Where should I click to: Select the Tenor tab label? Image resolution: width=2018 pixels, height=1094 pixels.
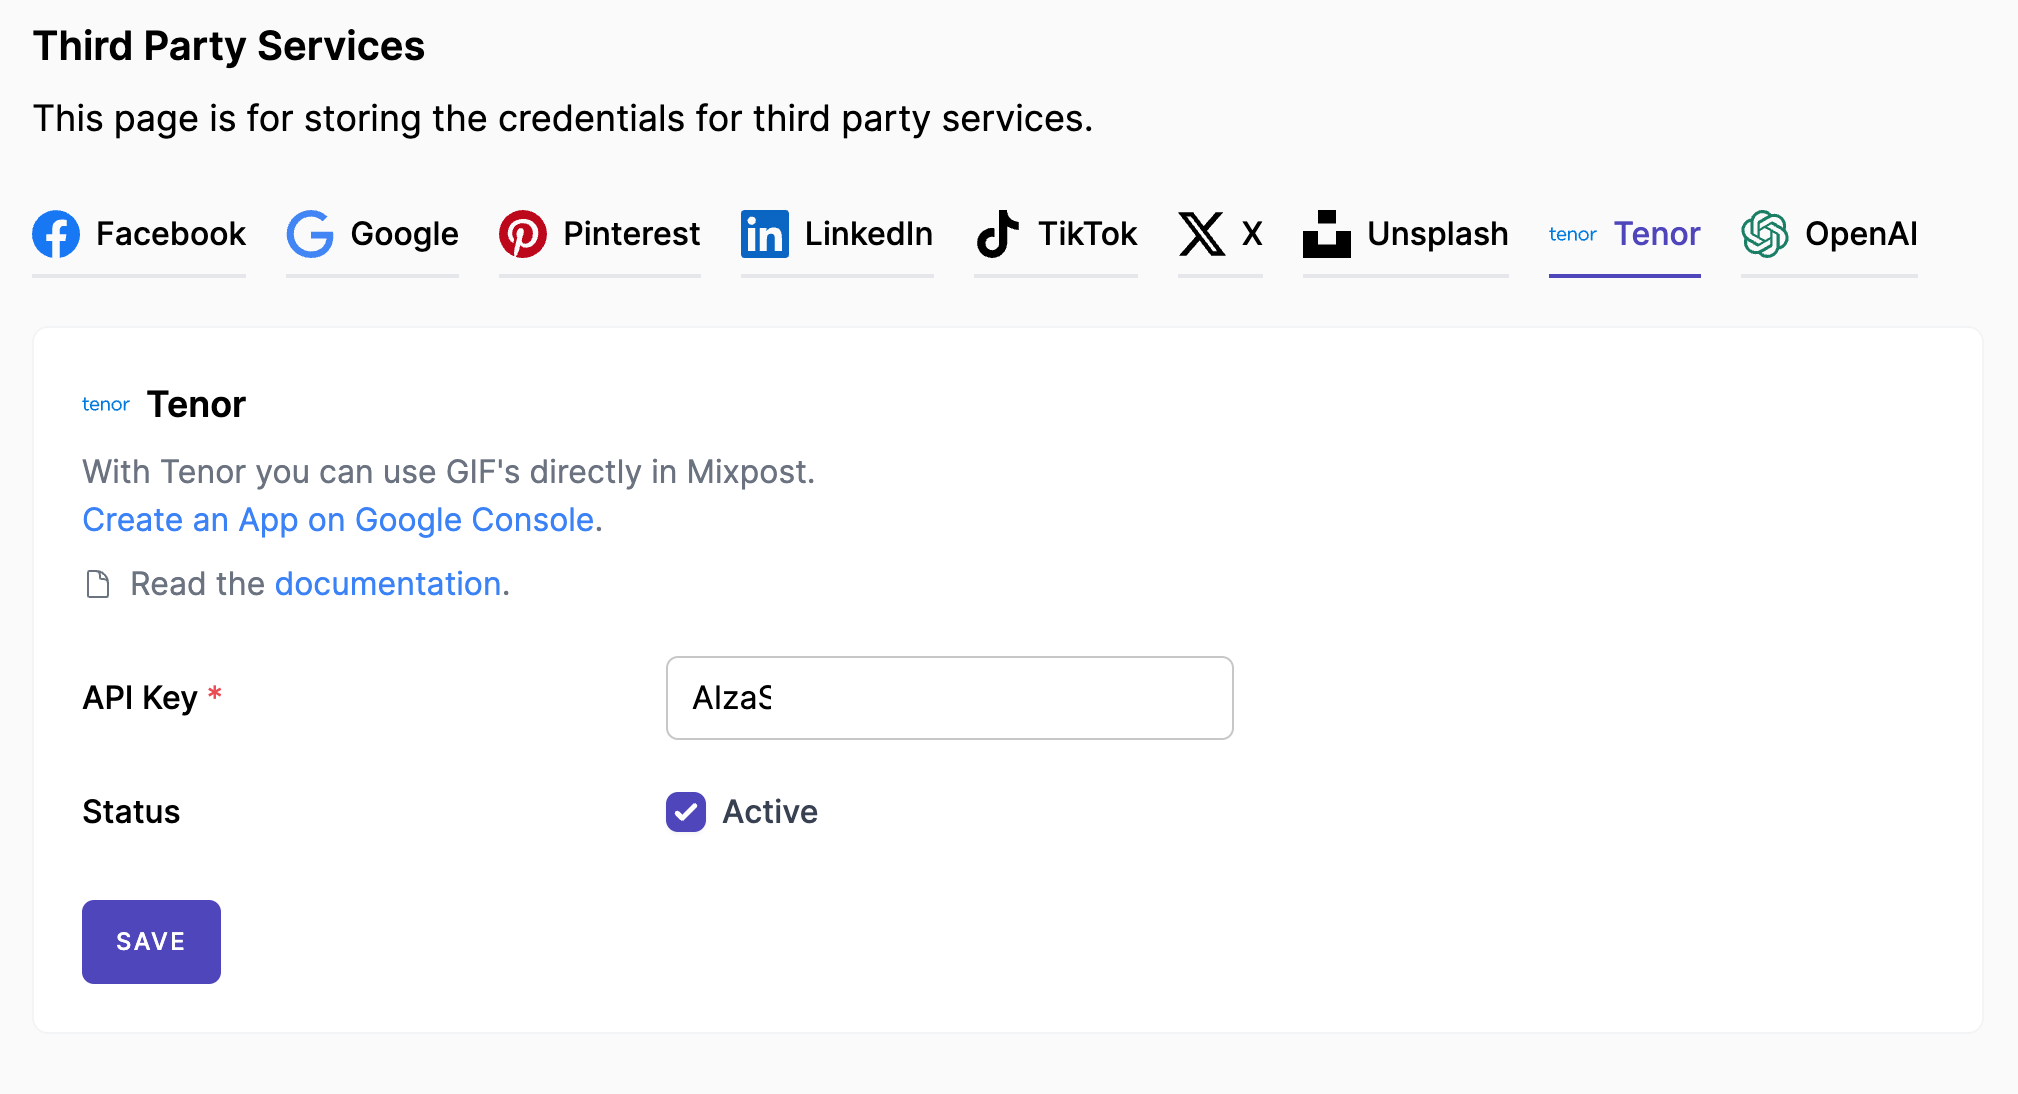(x=1657, y=234)
